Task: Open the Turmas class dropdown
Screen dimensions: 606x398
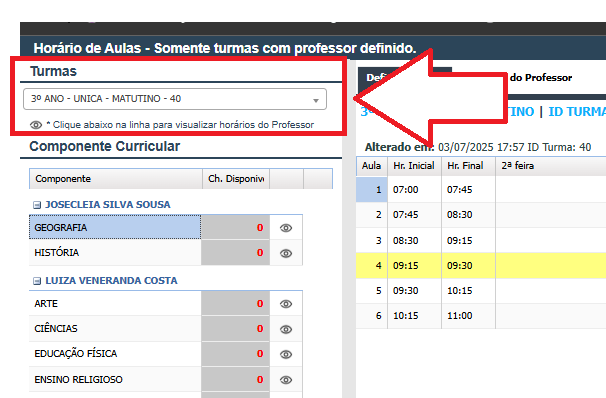Action: click(x=175, y=99)
